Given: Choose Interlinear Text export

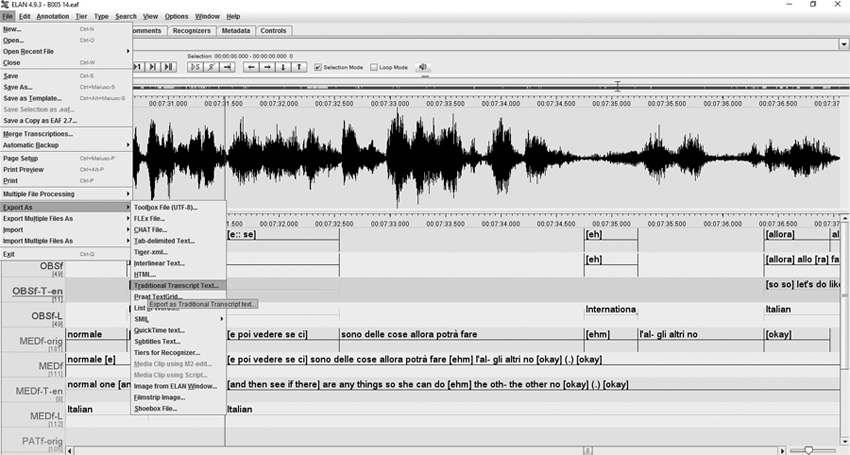Looking at the screenshot, I should click(x=178, y=263).
